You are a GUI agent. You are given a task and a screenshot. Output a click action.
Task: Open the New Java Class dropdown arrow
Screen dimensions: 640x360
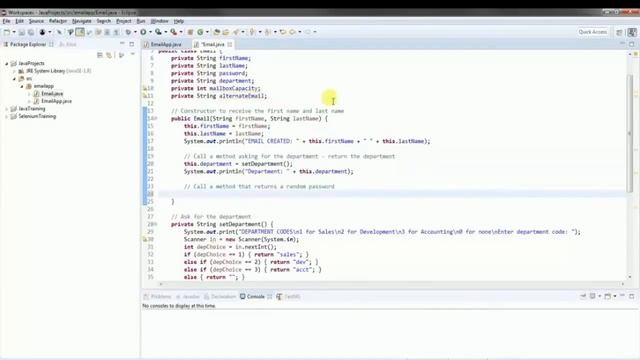207,32
